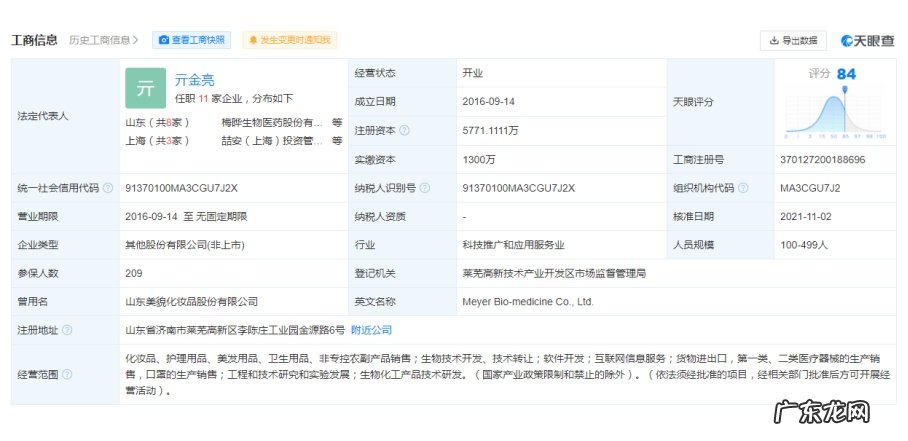Click 发生变更时通知我 button

290,40
